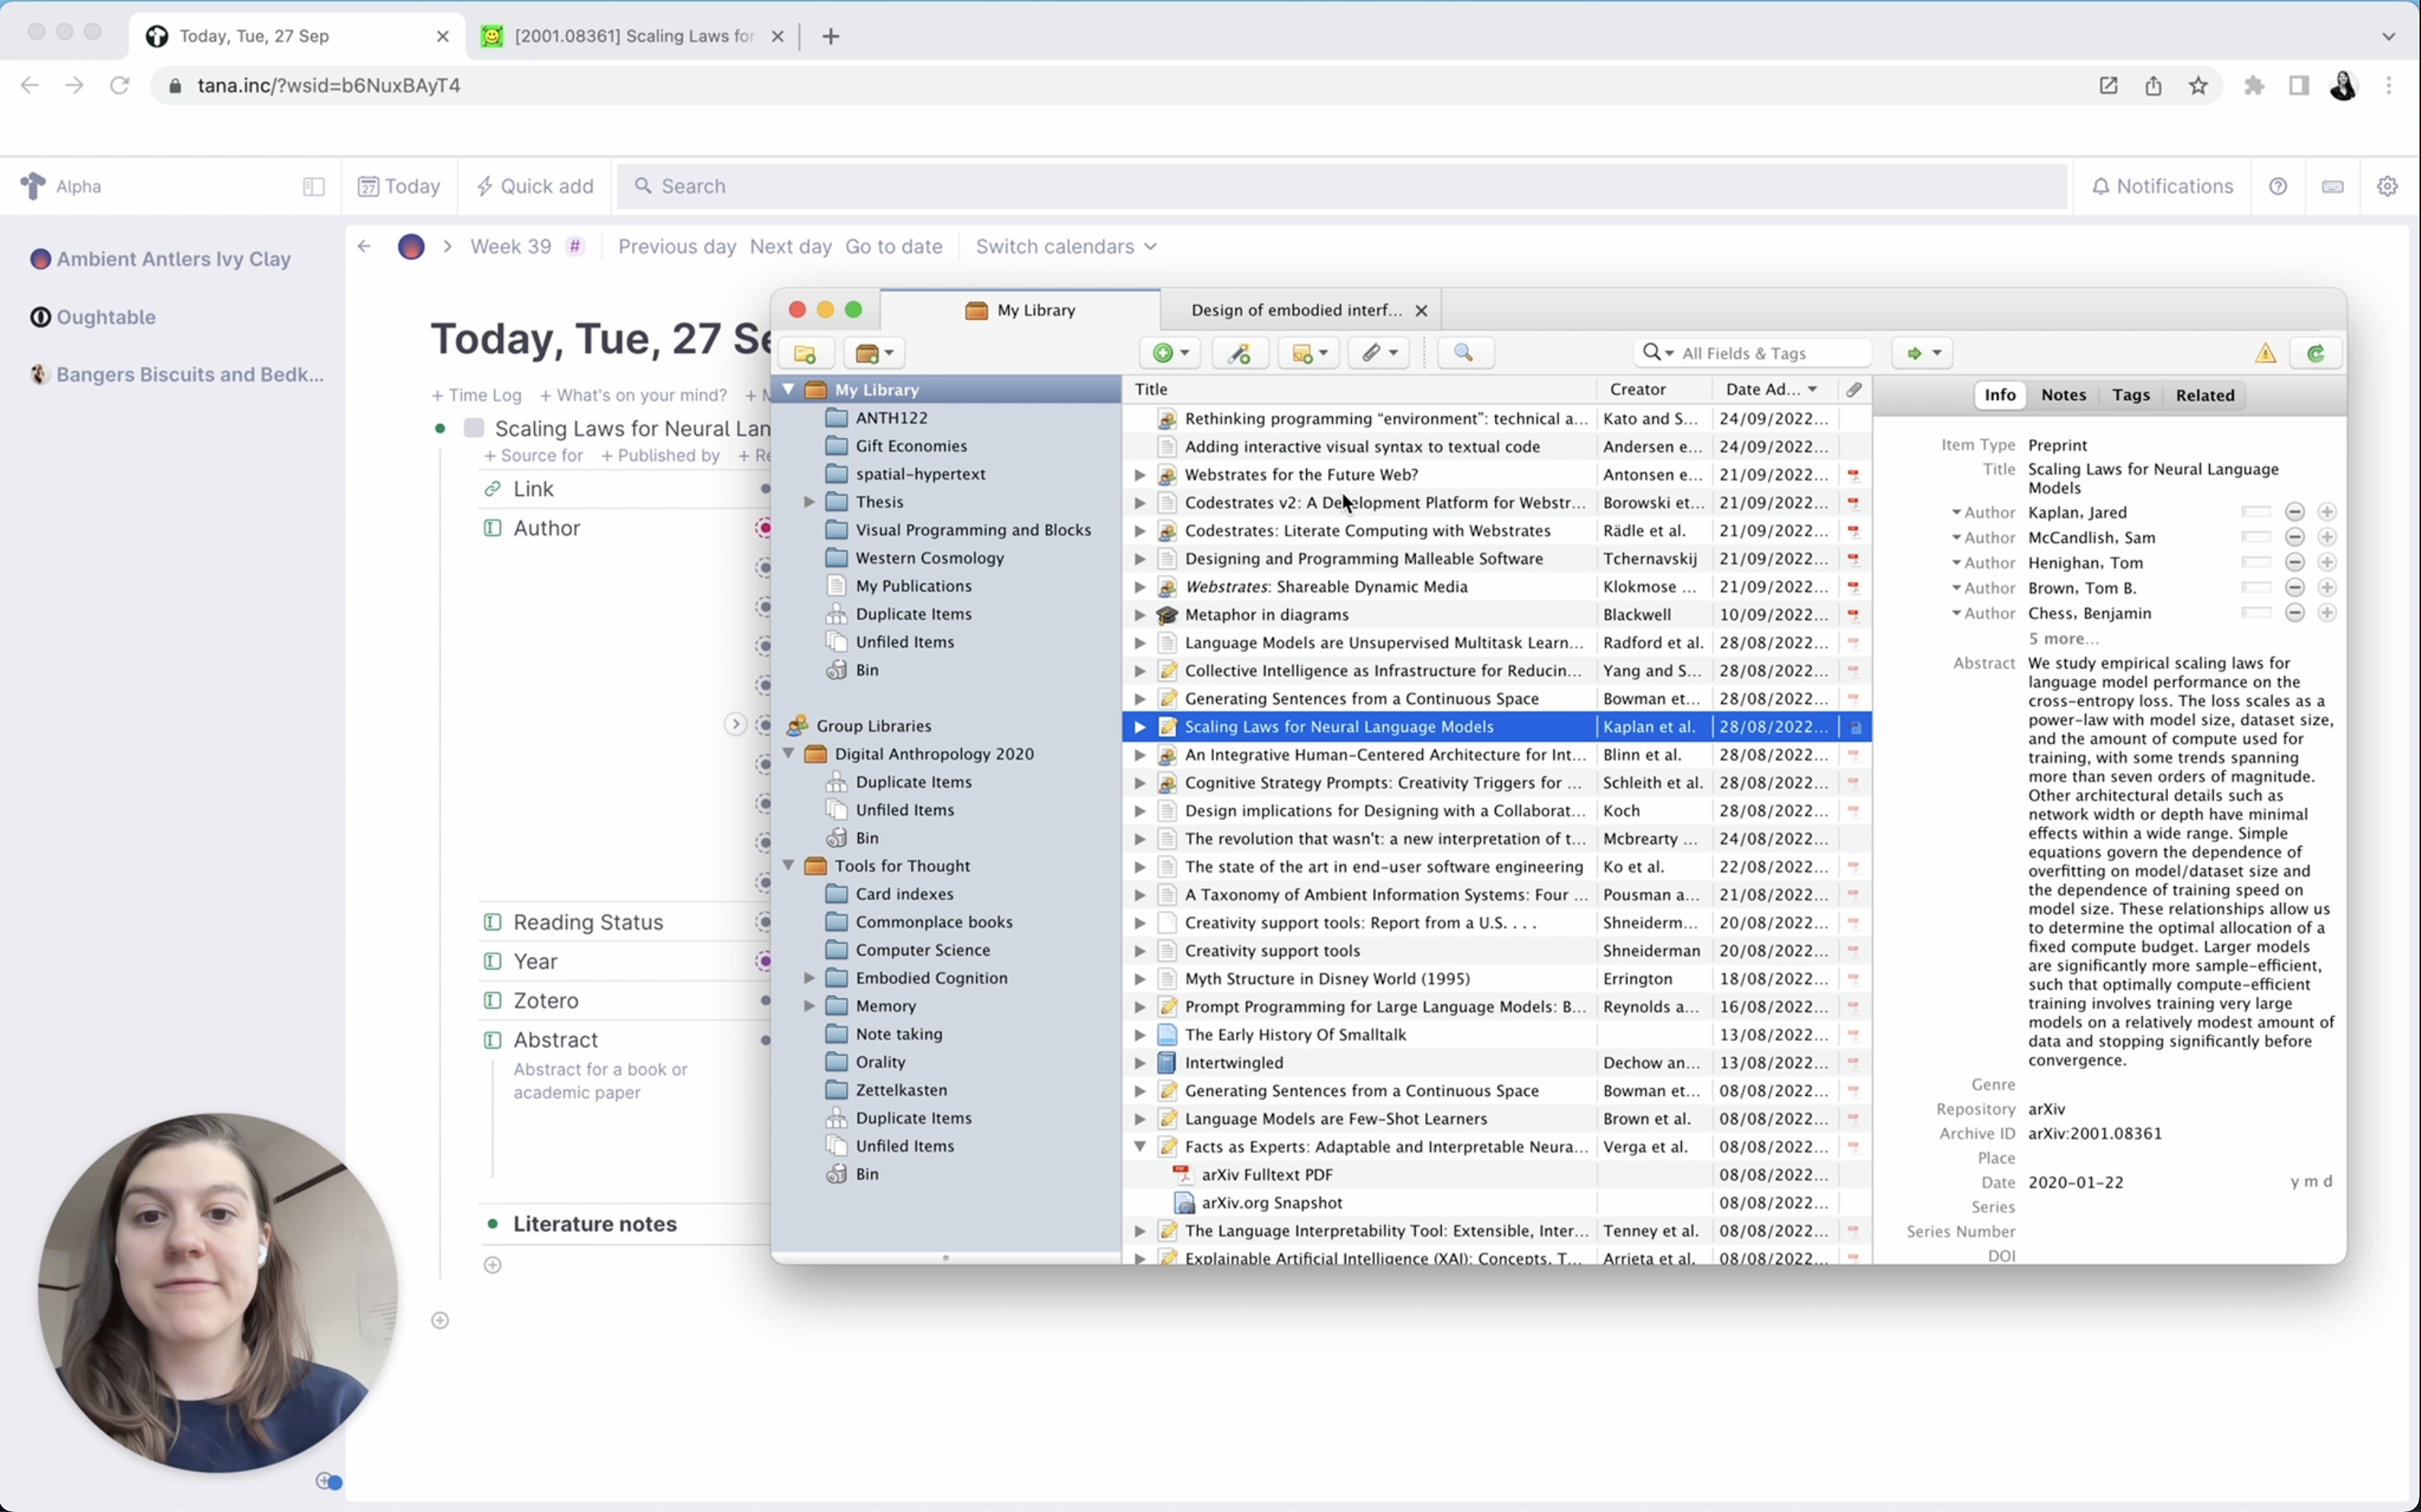Go to Previous day in Tana

click(677, 246)
